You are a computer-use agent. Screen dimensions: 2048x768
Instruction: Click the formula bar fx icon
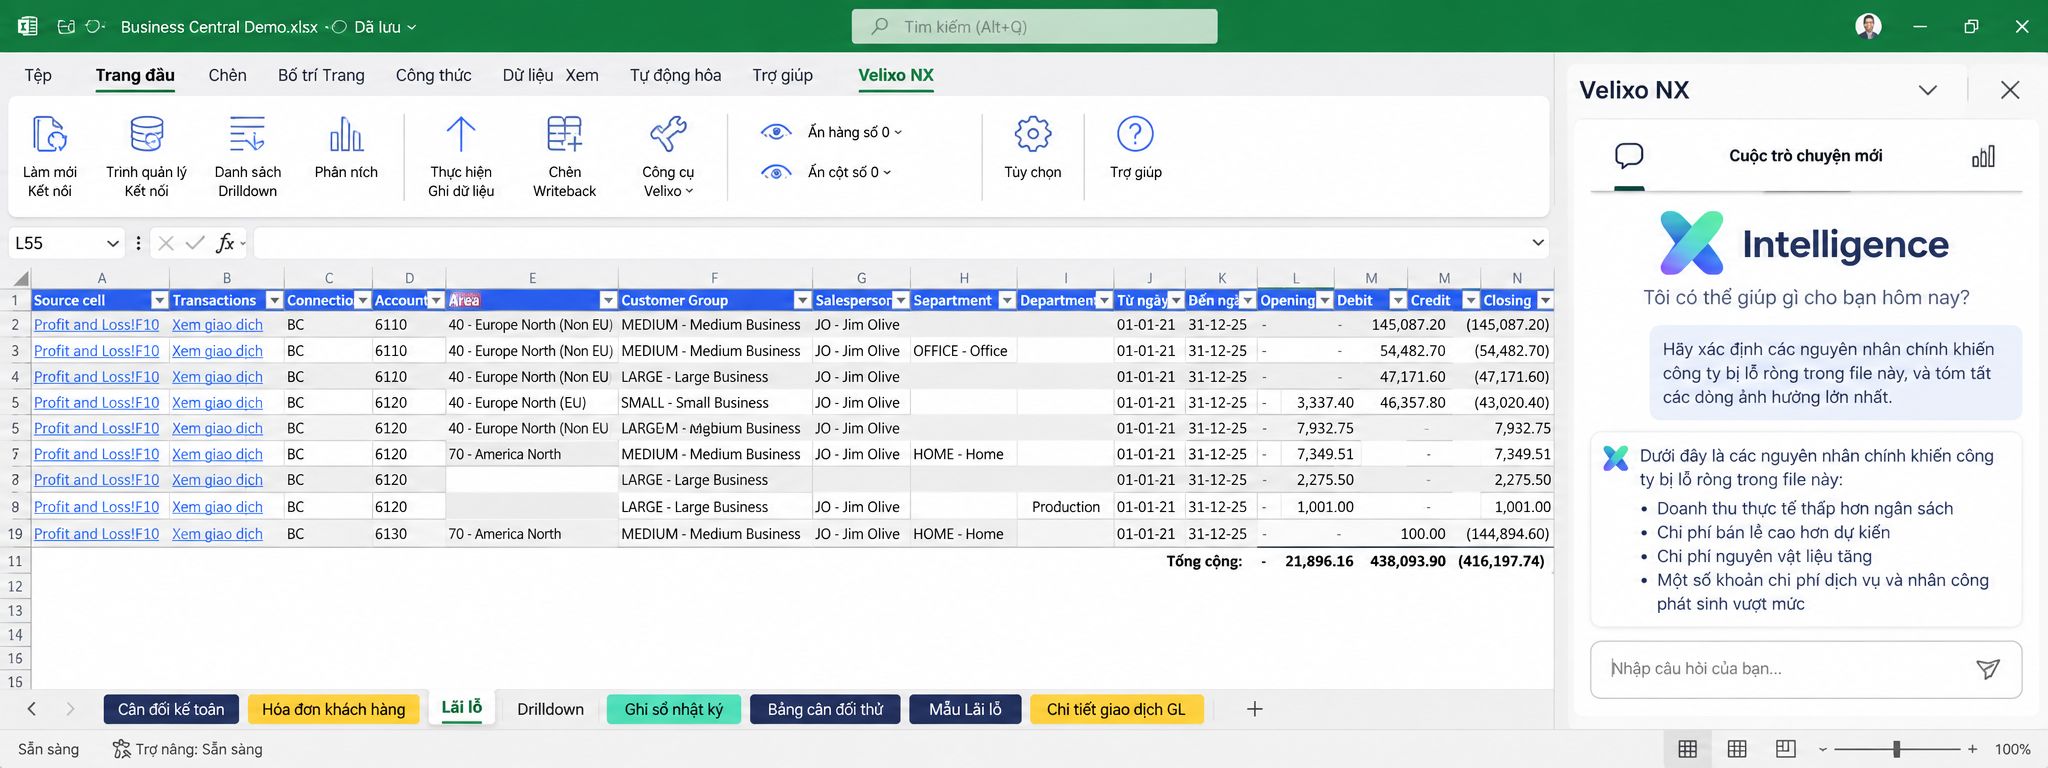point(226,242)
